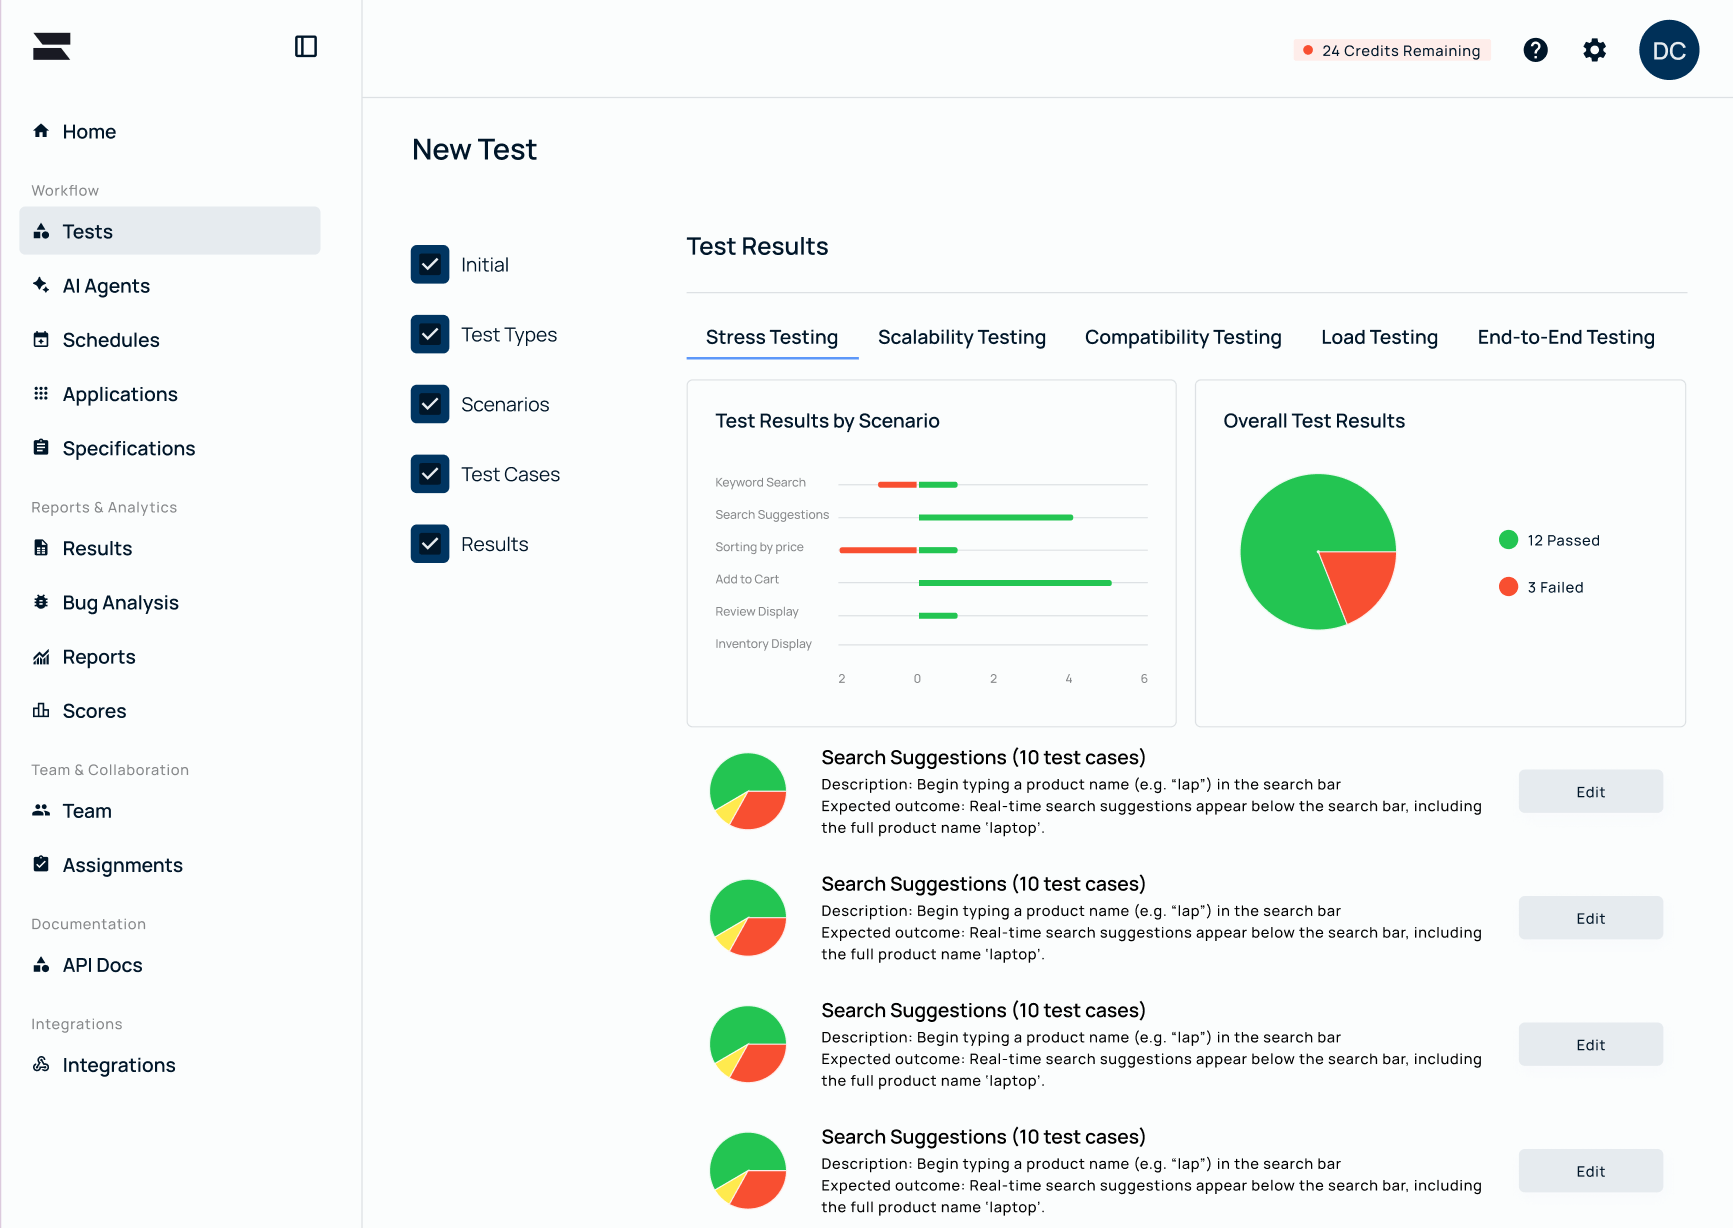Click the green 12 Passed legend dot
1733x1228 pixels.
click(1508, 540)
